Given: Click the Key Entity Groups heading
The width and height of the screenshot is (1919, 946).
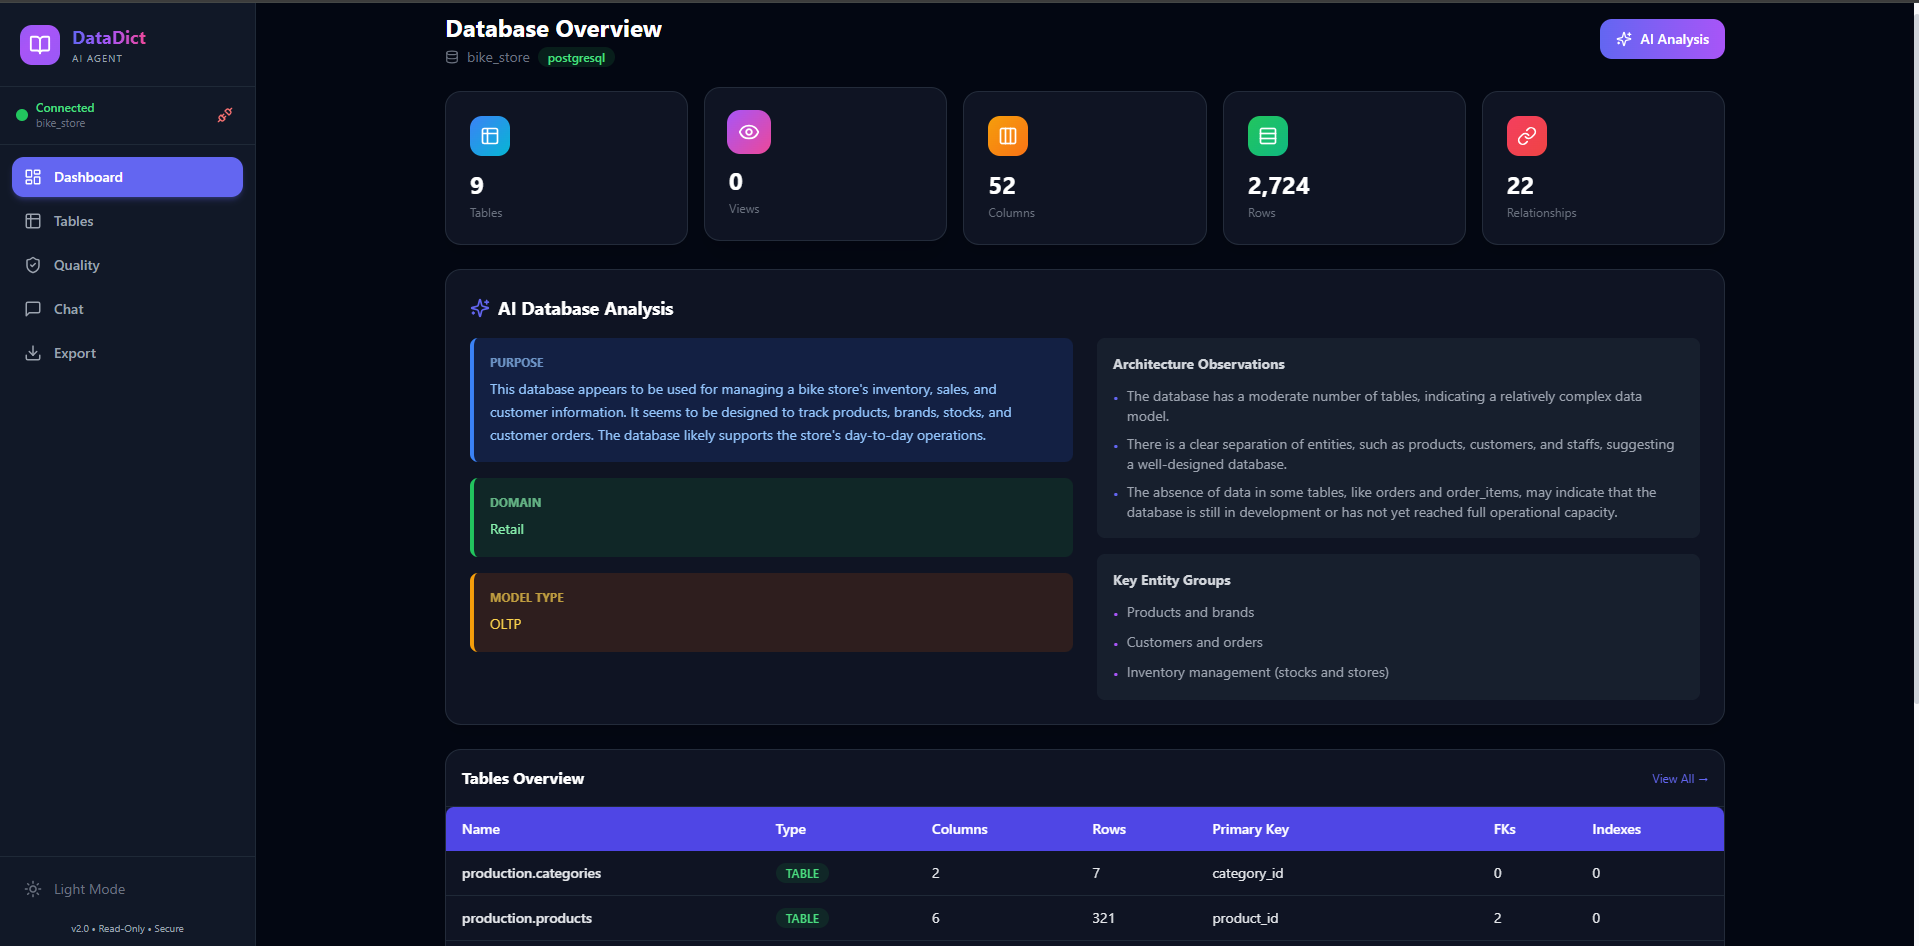Looking at the screenshot, I should point(1171,580).
